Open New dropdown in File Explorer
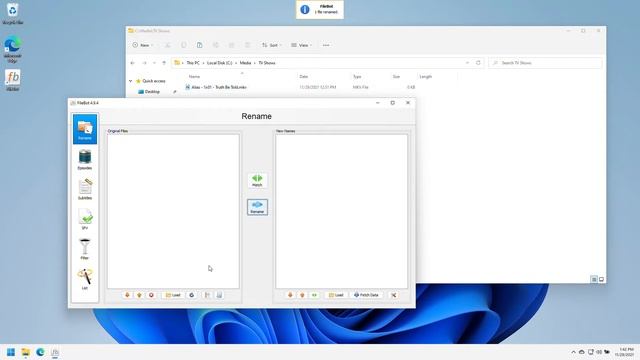The height and width of the screenshot is (360, 640). point(142,45)
